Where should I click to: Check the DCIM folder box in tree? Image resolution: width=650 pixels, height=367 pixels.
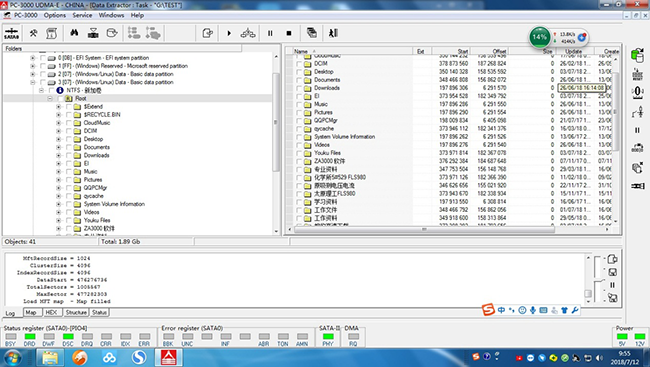point(69,131)
